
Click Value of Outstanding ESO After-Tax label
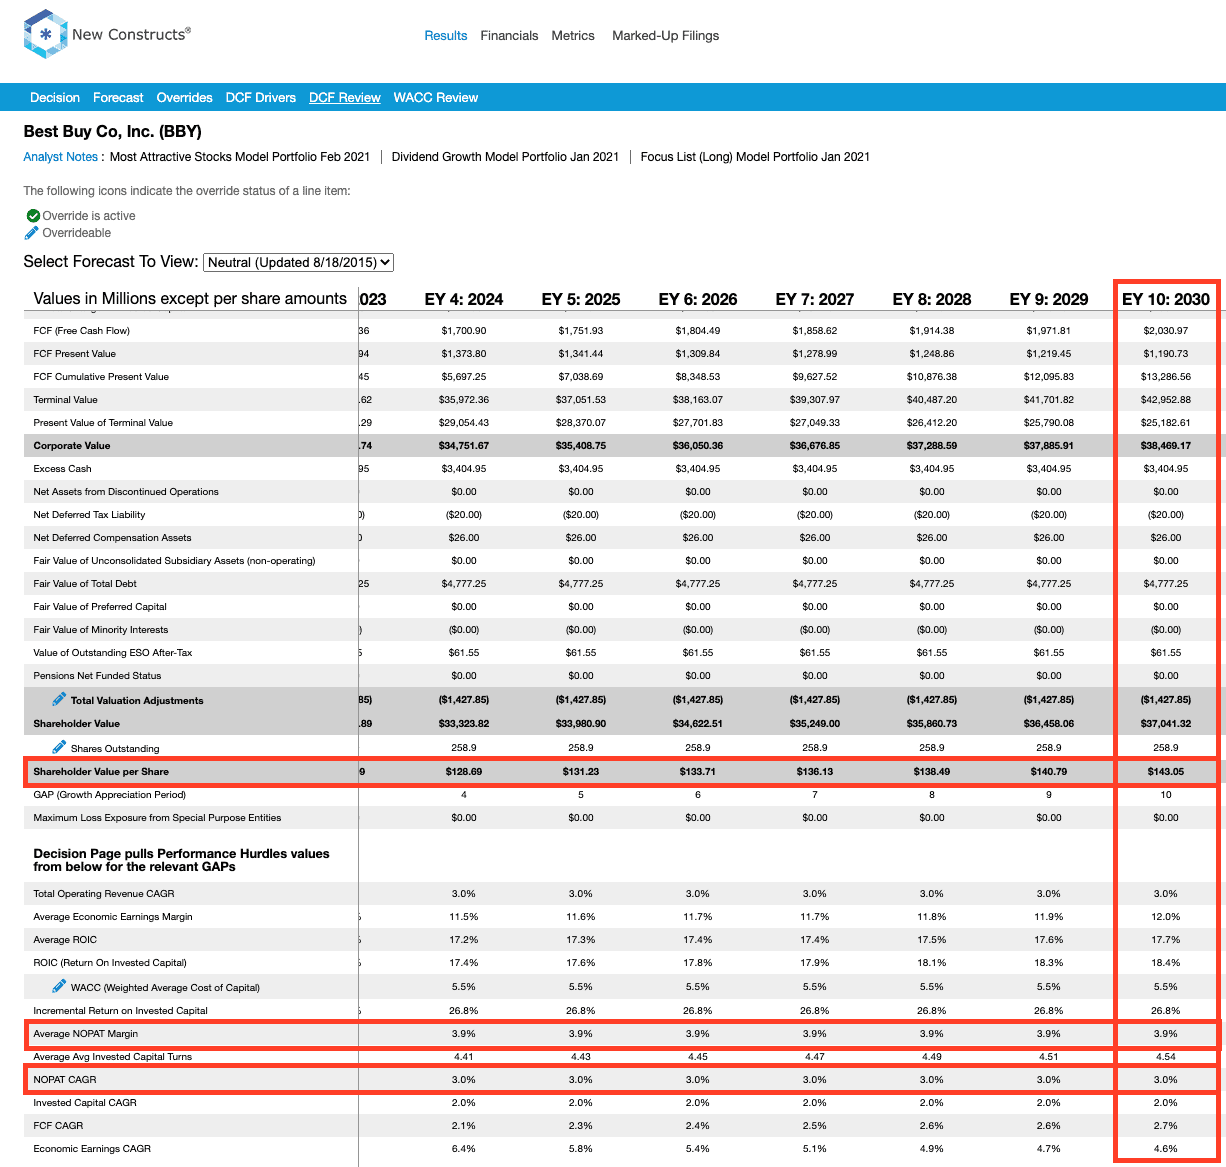(113, 653)
